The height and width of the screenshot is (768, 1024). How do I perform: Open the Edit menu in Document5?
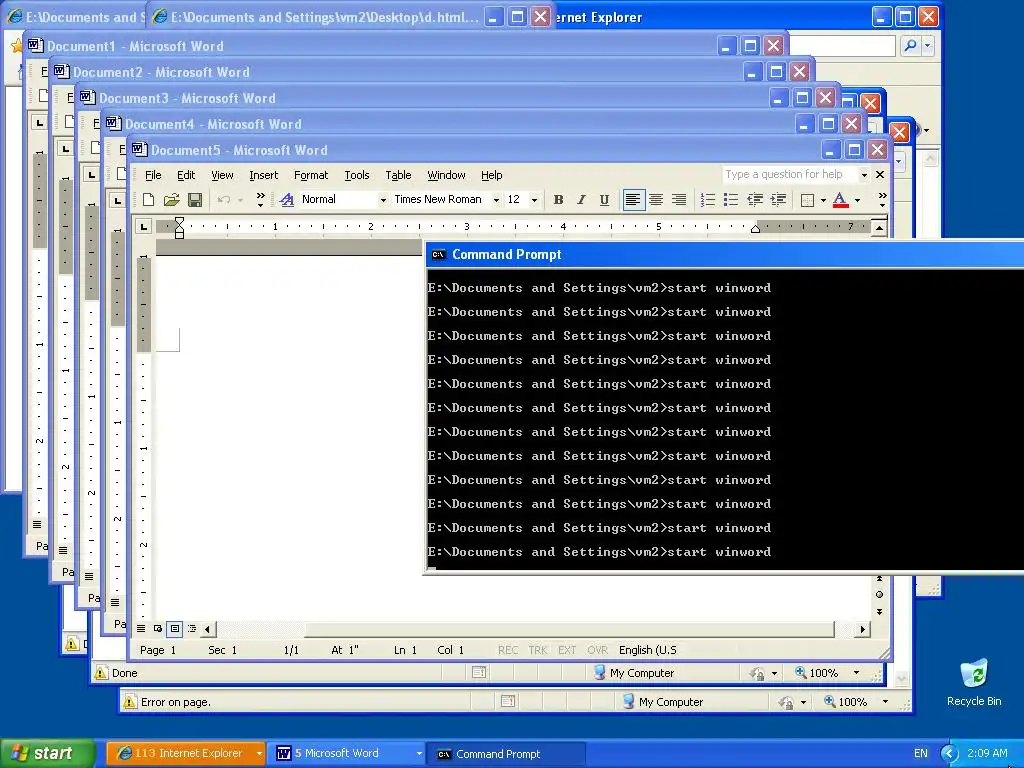point(186,175)
